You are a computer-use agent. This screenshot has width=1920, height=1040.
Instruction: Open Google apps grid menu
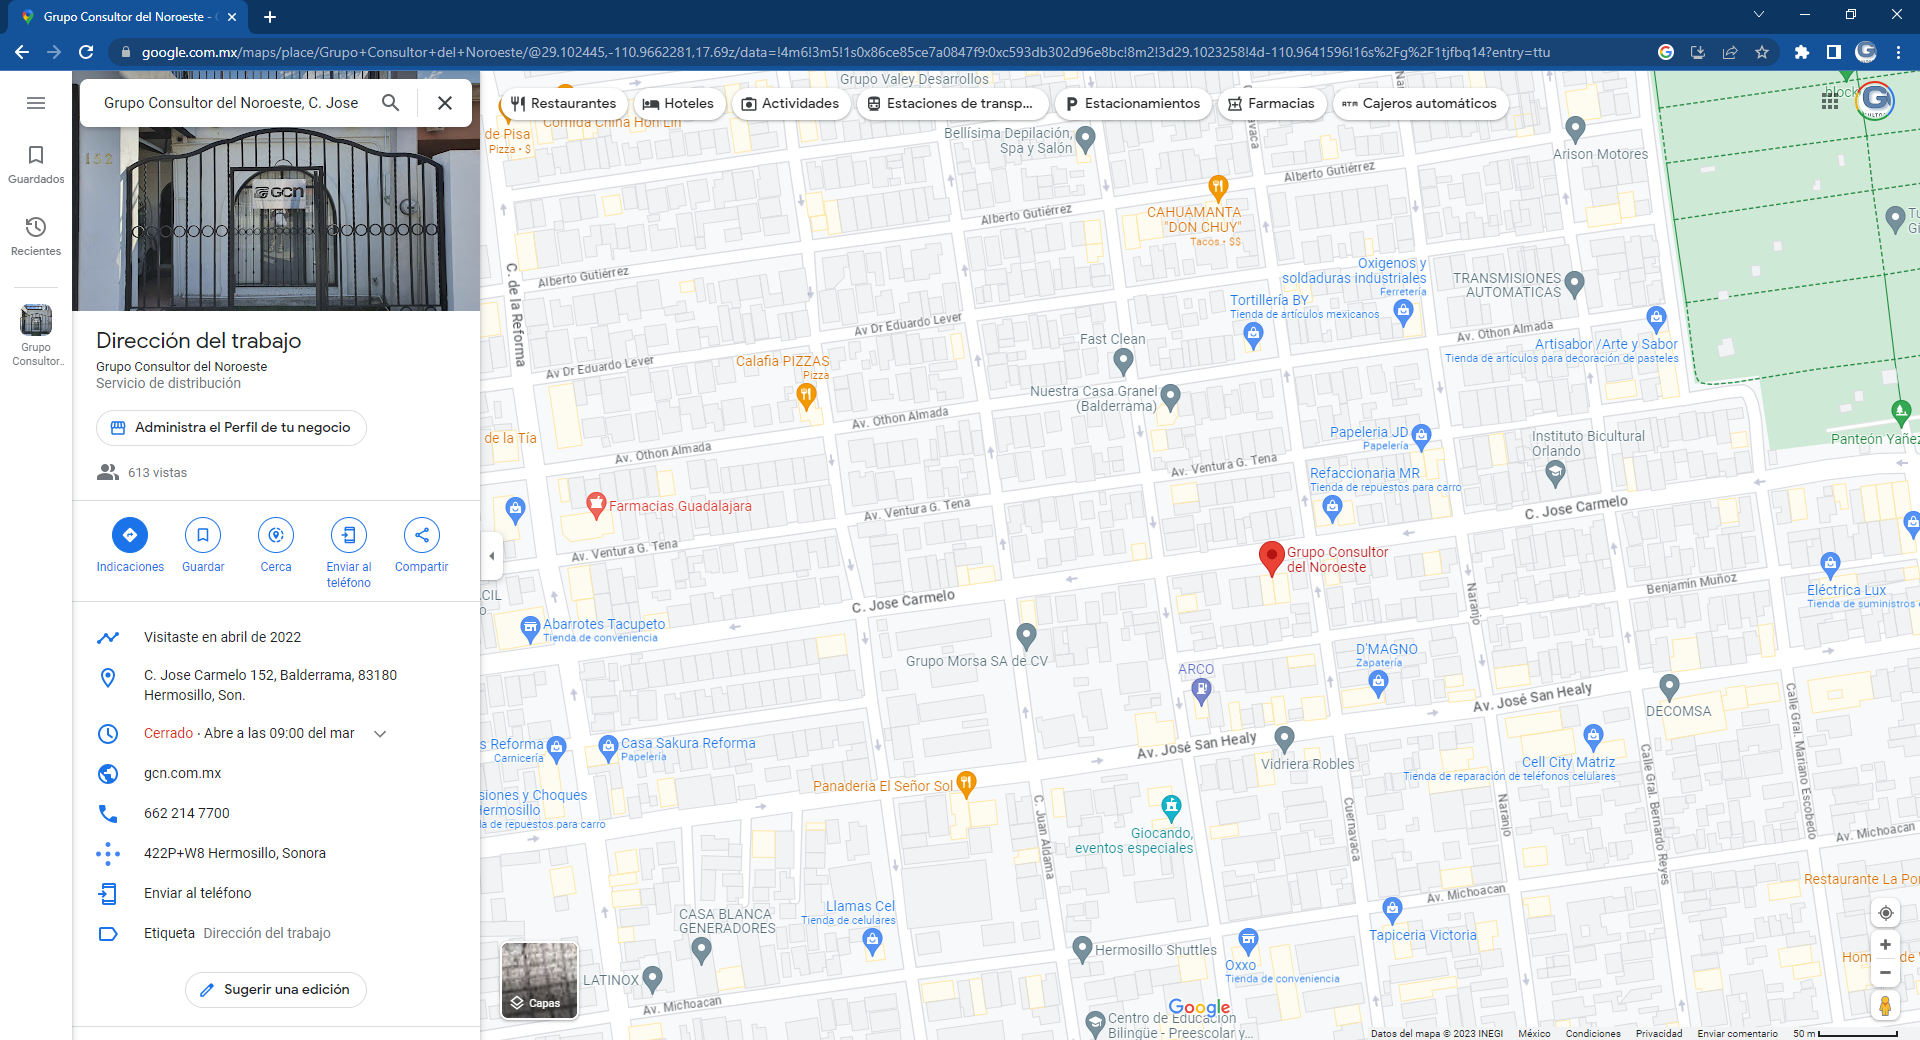1830,101
